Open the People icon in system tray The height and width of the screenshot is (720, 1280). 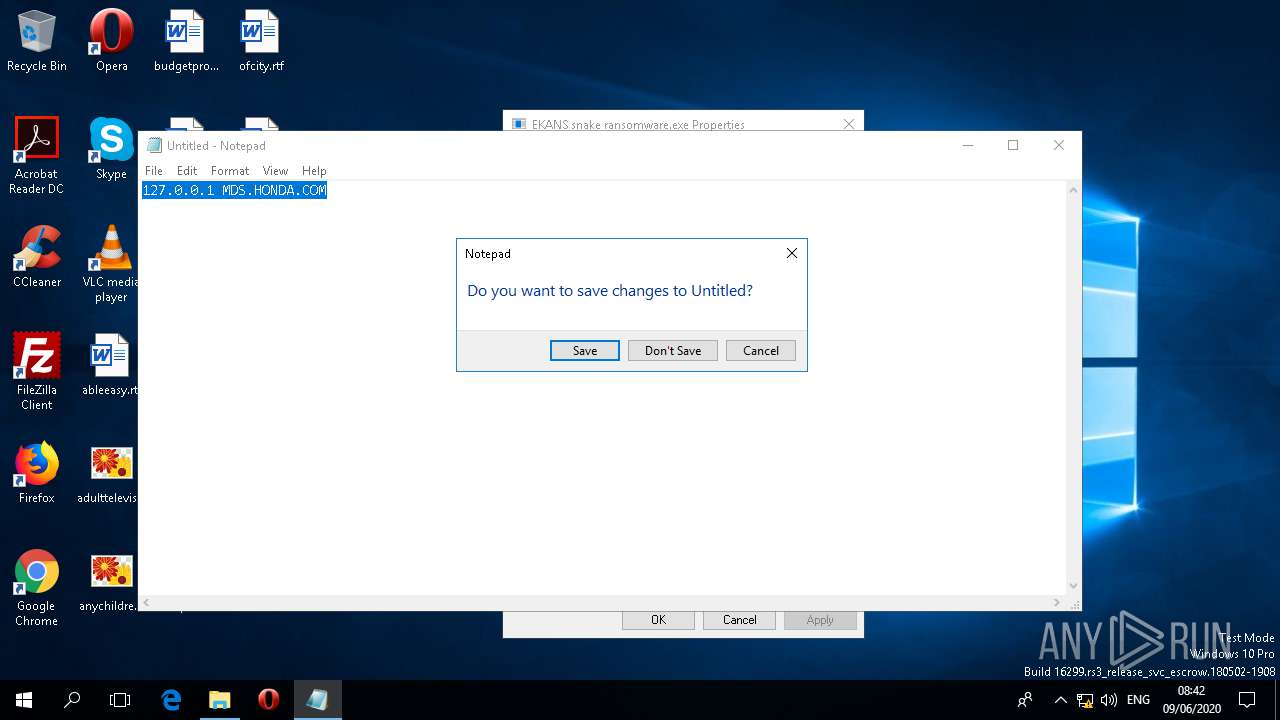tap(1025, 700)
